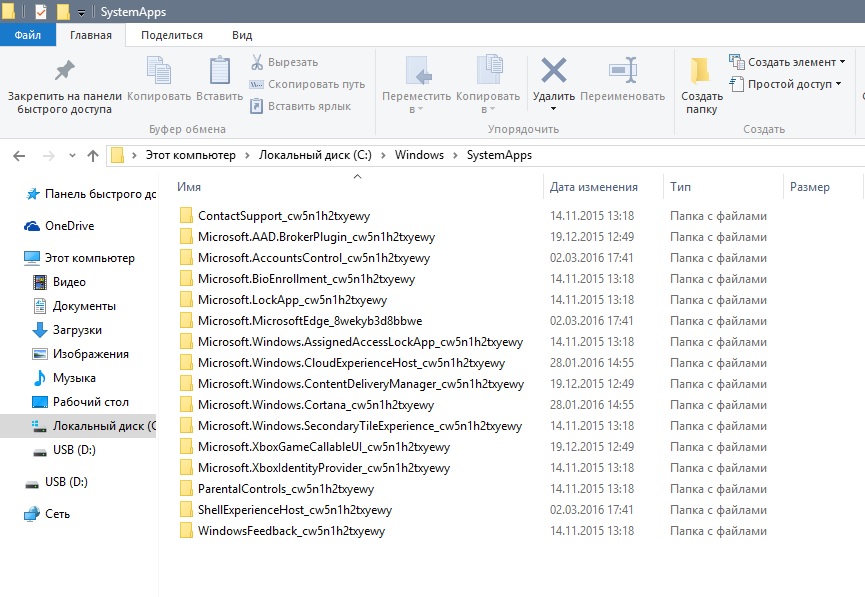Image resolution: width=865 pixels, height=597 pixels.
Task: Open the Простой доступ dropdown
Action: pyautogui.click(x=786, y=84)
